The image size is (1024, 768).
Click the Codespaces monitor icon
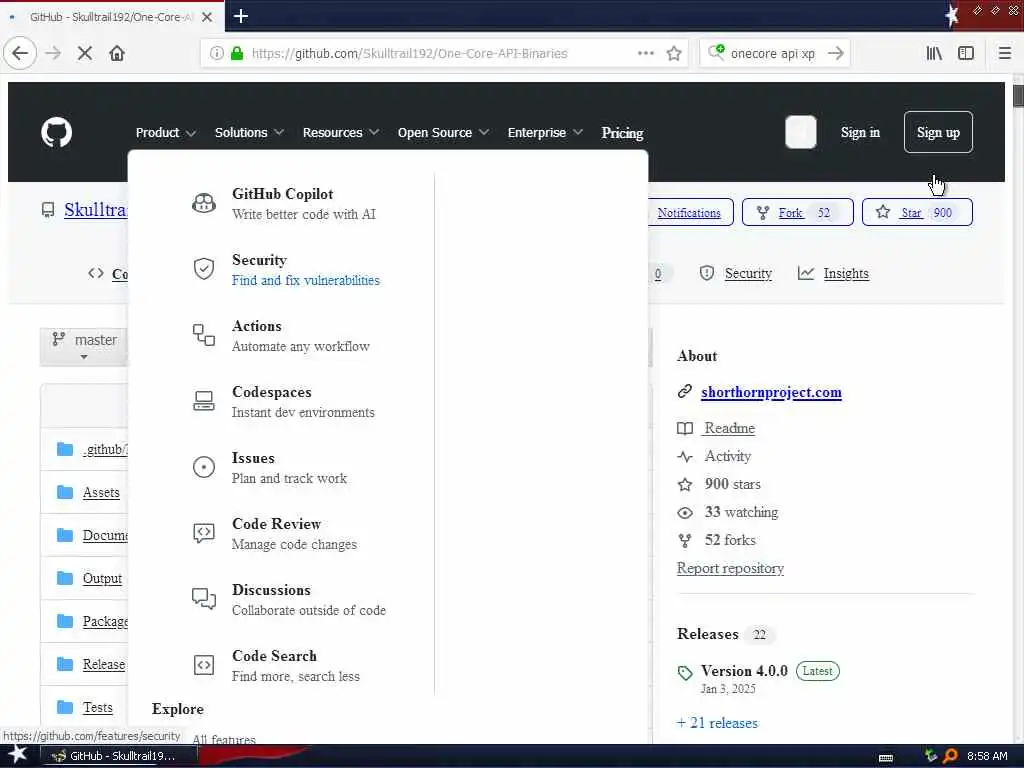pos(204,401)
